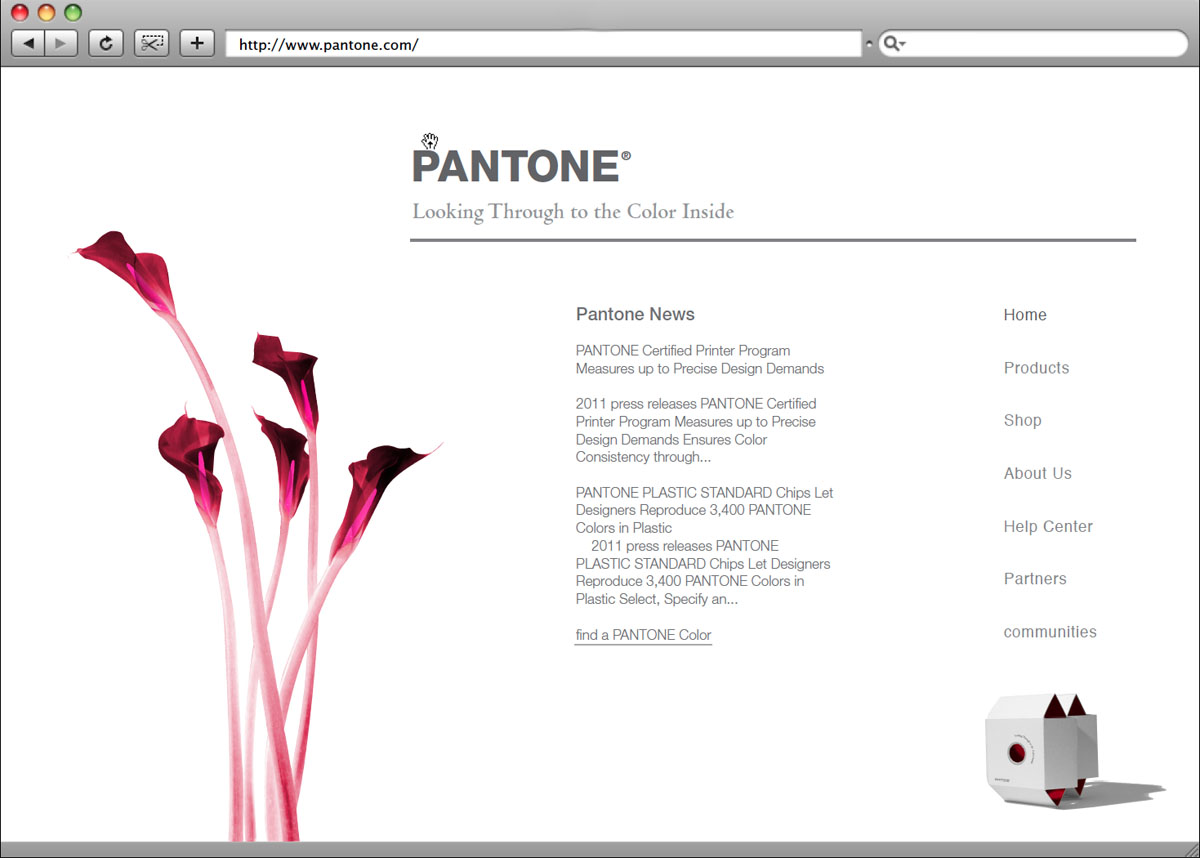Open the Products navigation link

click(x=1036, y=368)
